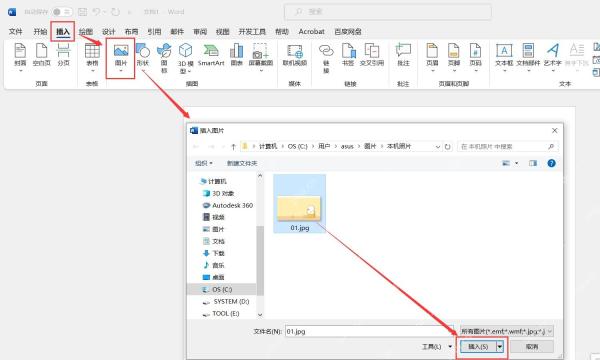
Task: Switch to the 插入 Insert tab
Action: [63, 32]
